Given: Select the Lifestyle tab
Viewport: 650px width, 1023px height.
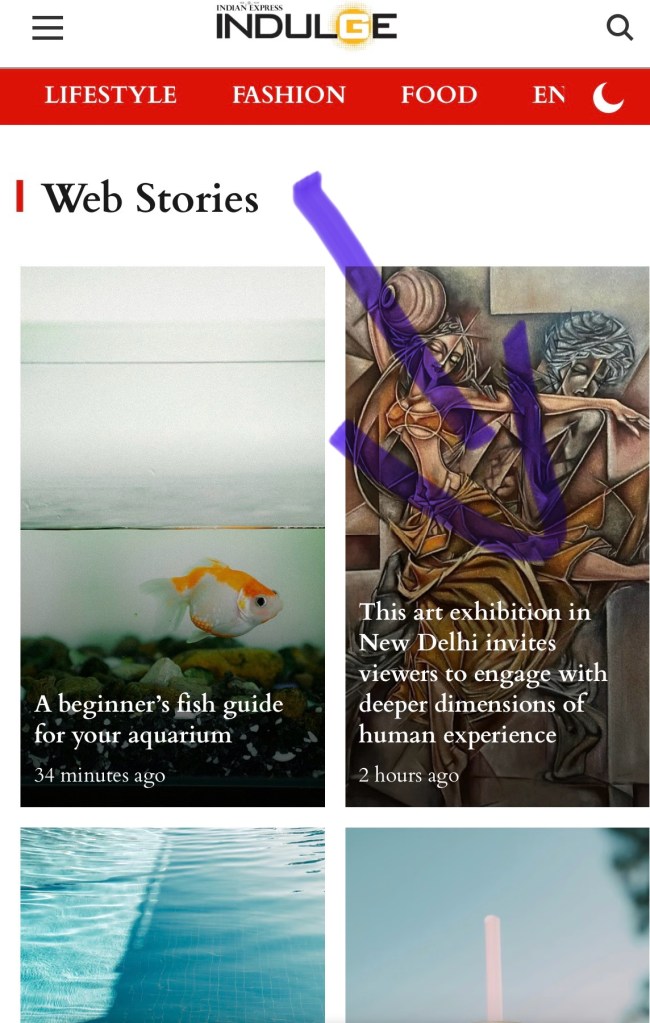Looking at the screenshot, I should click(110, 95).
